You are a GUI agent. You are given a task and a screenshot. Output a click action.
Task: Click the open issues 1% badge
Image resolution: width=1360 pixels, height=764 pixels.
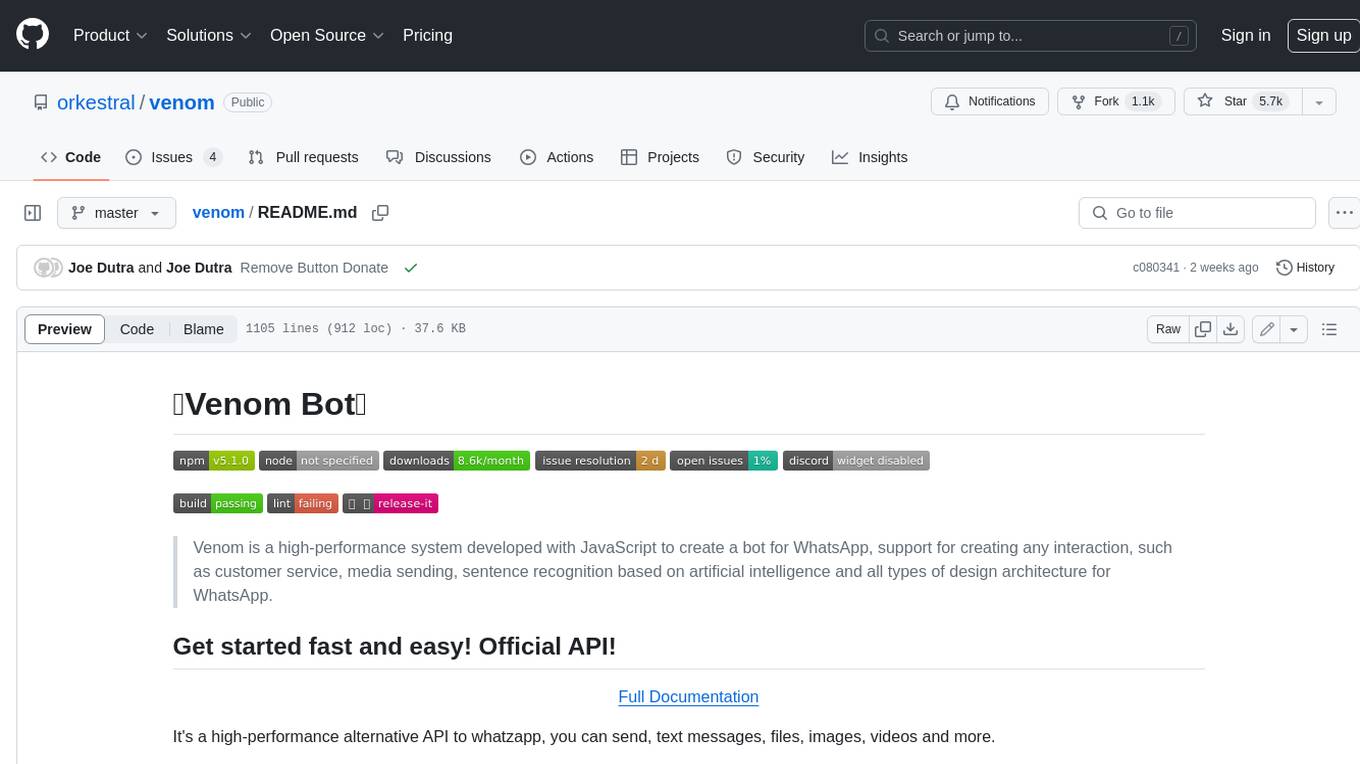(x=723, y=461)
